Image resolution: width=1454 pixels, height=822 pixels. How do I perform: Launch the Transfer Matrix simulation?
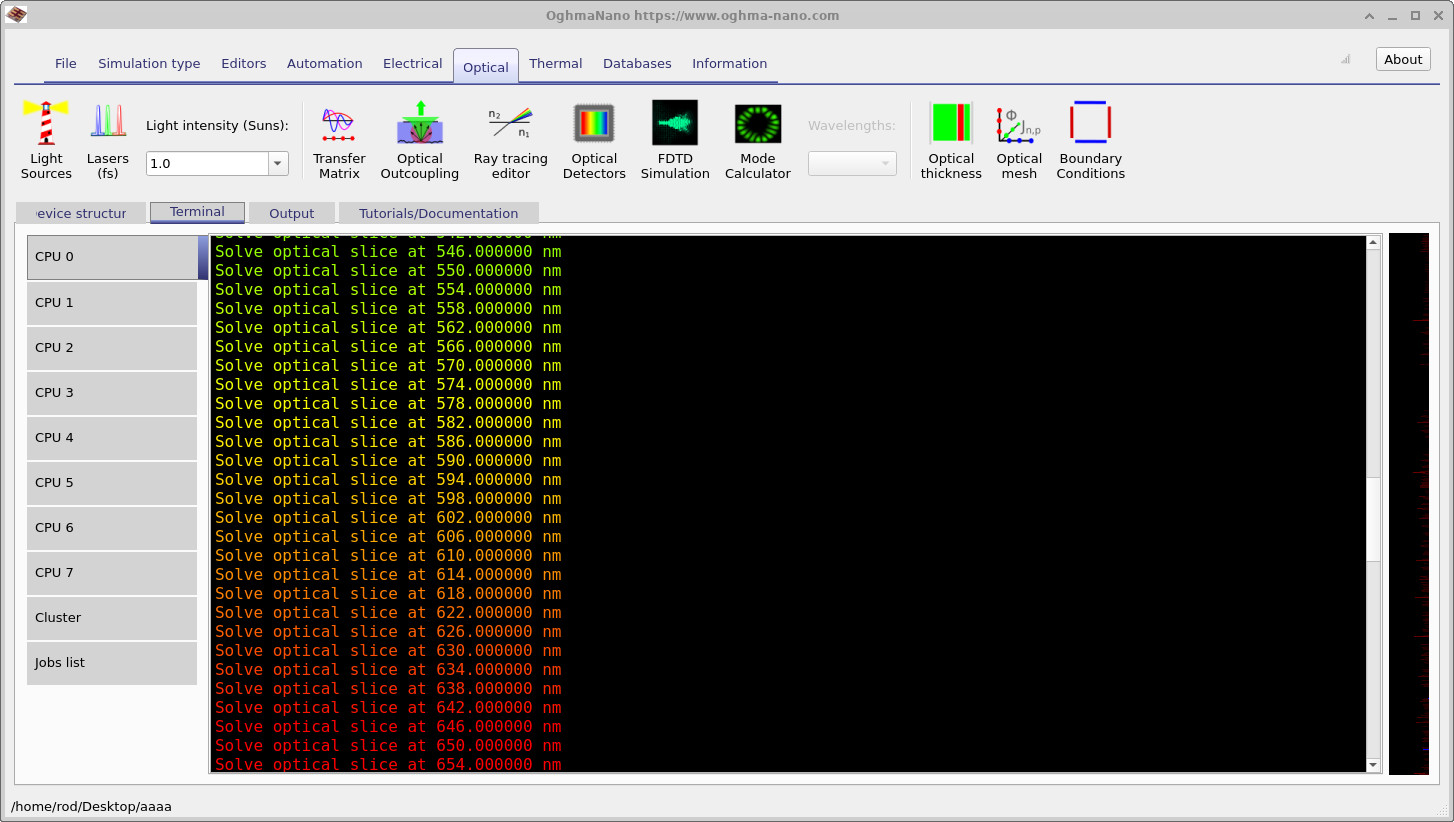pyautogui.click(x=339, y=140)
